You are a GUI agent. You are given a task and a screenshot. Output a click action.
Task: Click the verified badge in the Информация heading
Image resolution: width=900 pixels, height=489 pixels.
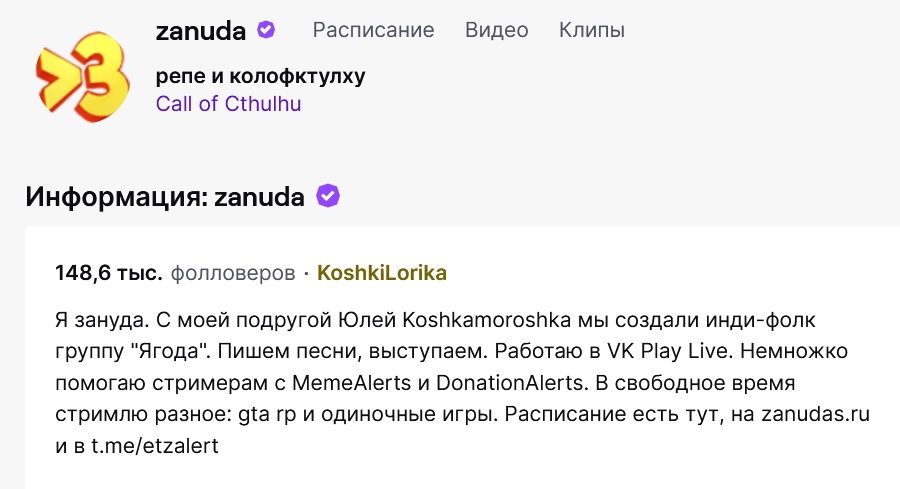328,196
